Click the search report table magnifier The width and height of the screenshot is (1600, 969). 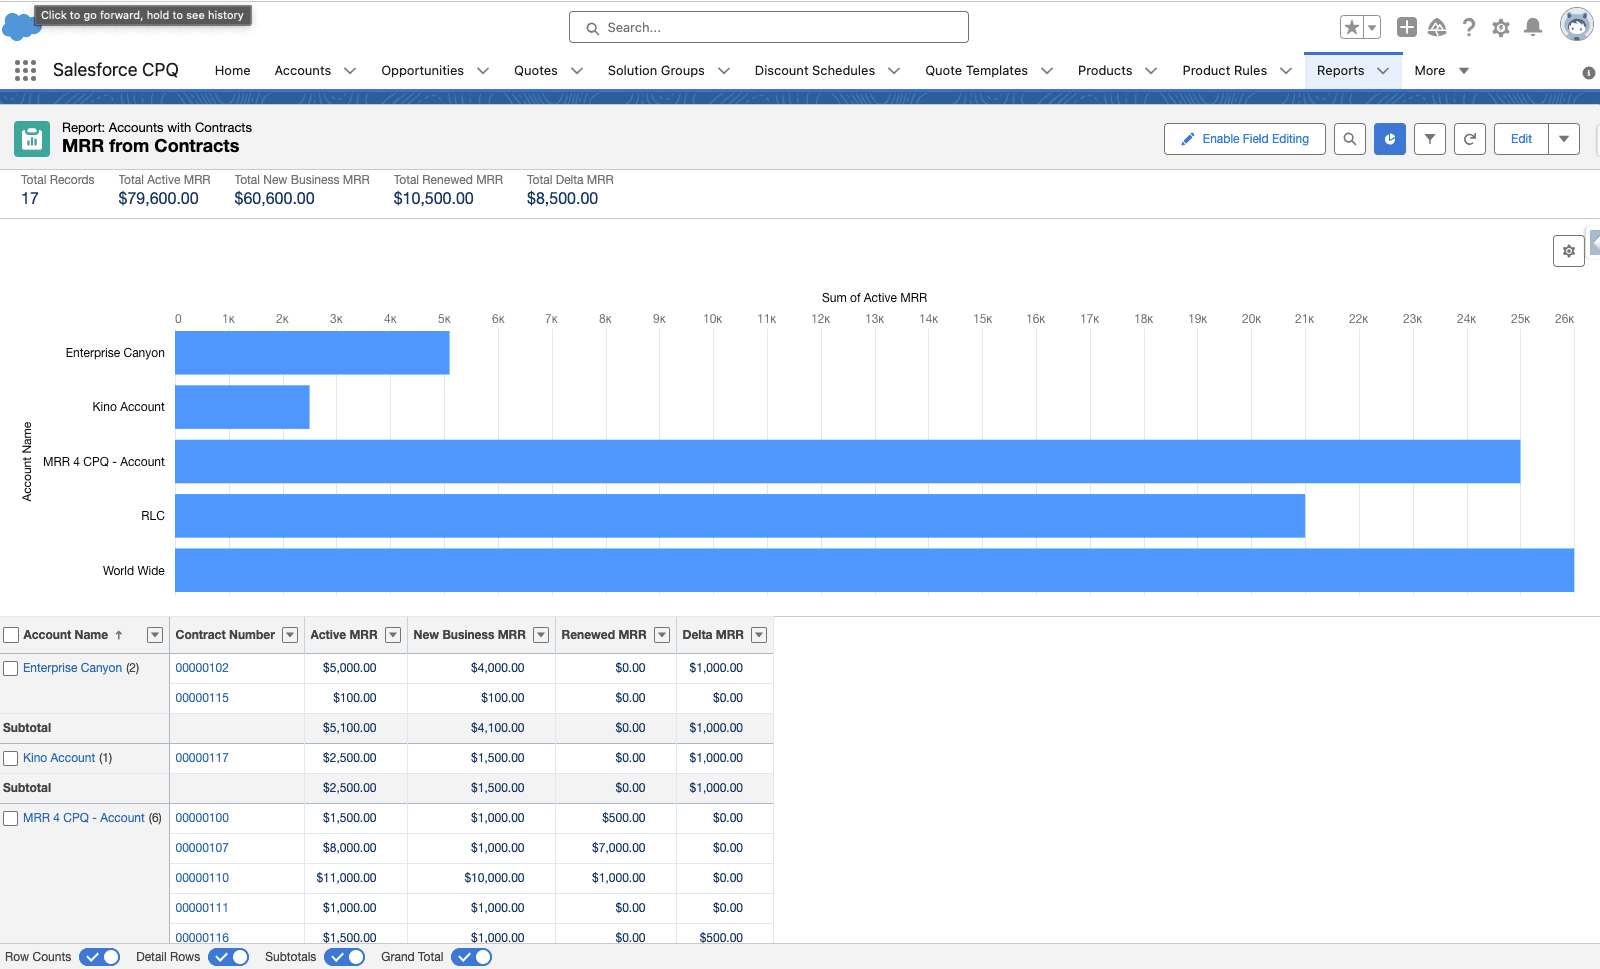(1350, 139)
